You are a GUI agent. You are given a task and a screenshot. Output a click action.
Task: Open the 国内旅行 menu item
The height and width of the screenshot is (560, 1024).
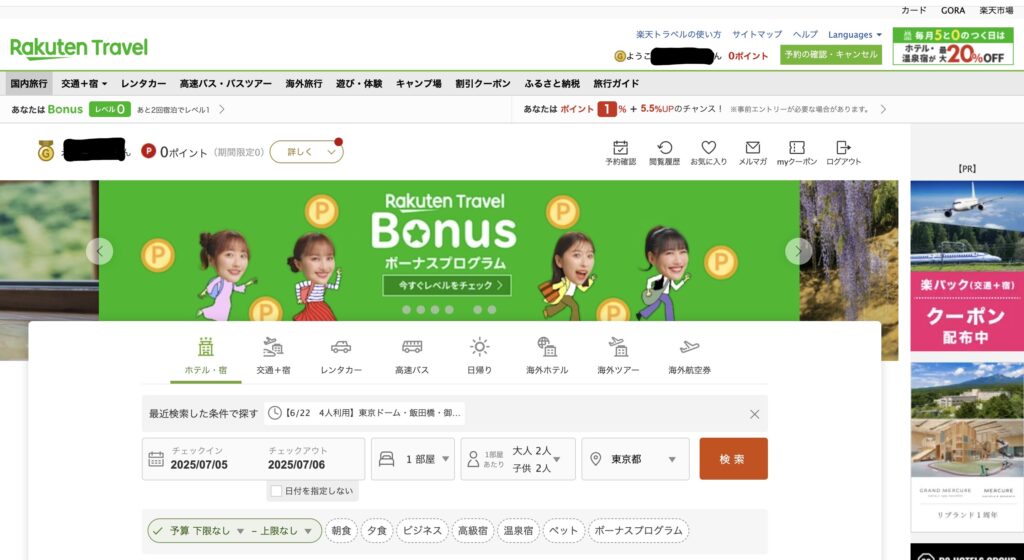(x=29, y=84)
